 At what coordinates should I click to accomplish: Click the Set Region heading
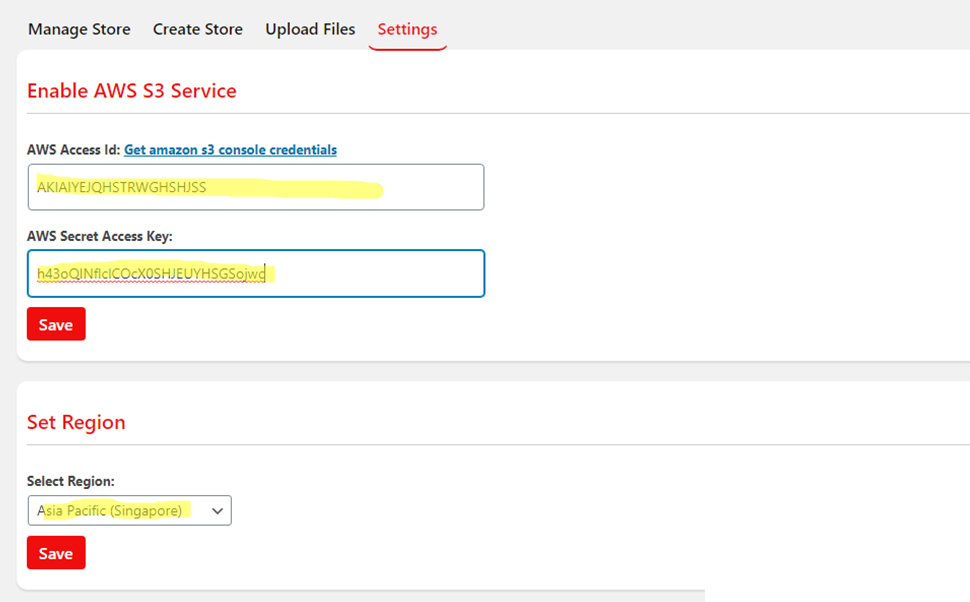pos(76,422)
